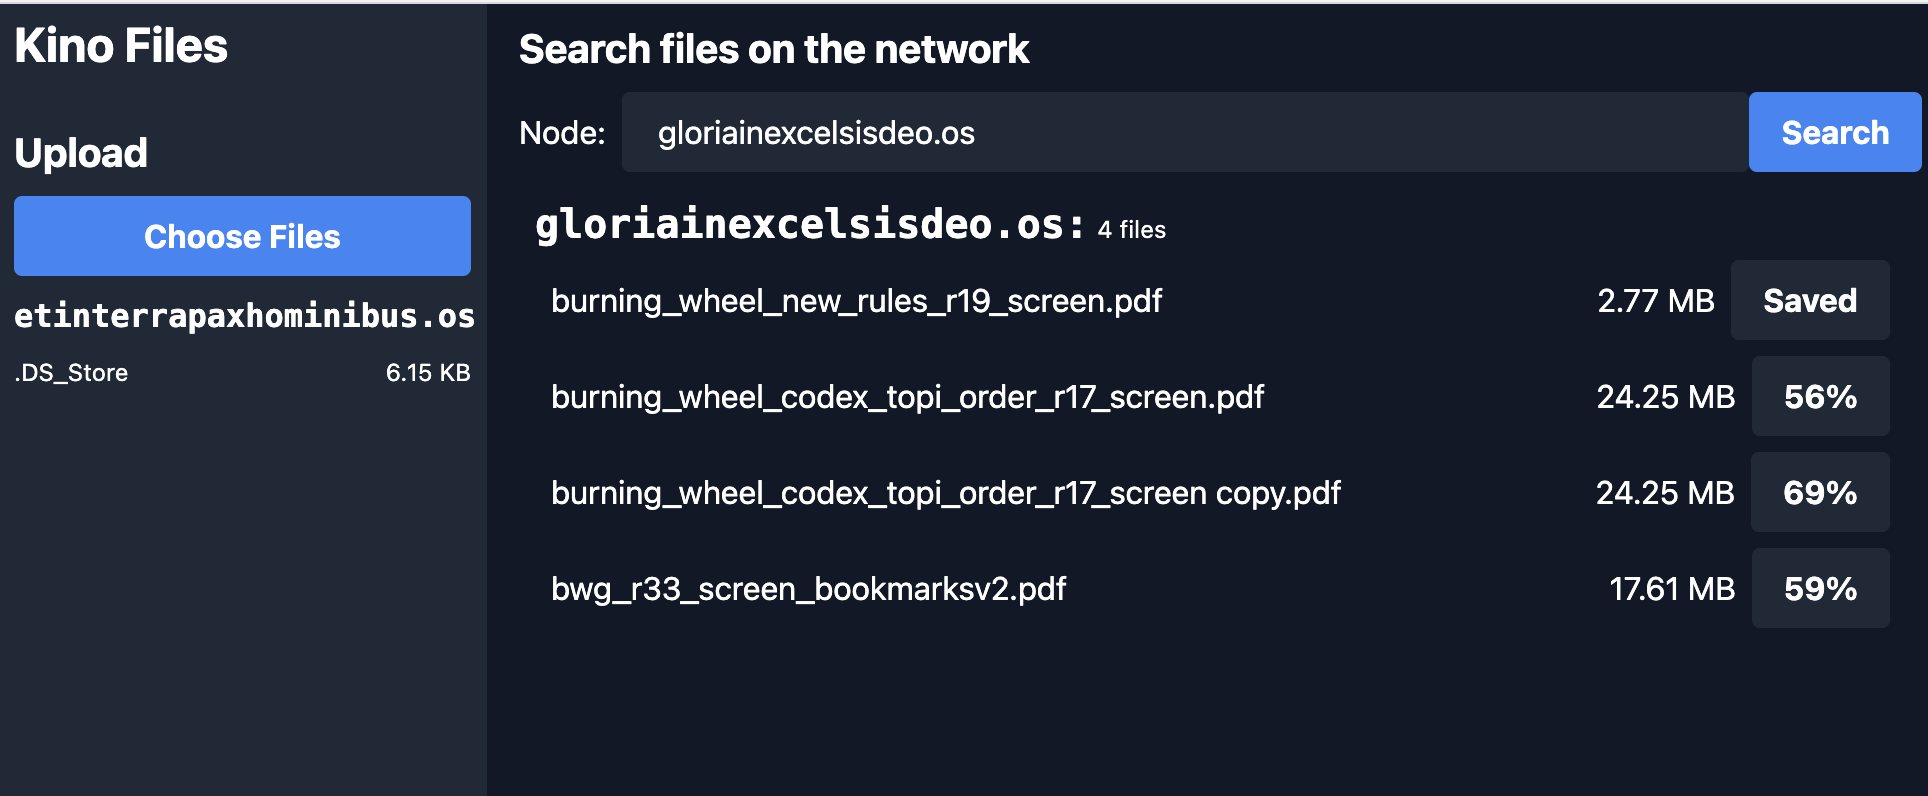This screenshot has width=1928, height=796.
Task: Select file bwg_r33_screen_bookmarksv2.pdf
Action: click(x=808, y=589)
